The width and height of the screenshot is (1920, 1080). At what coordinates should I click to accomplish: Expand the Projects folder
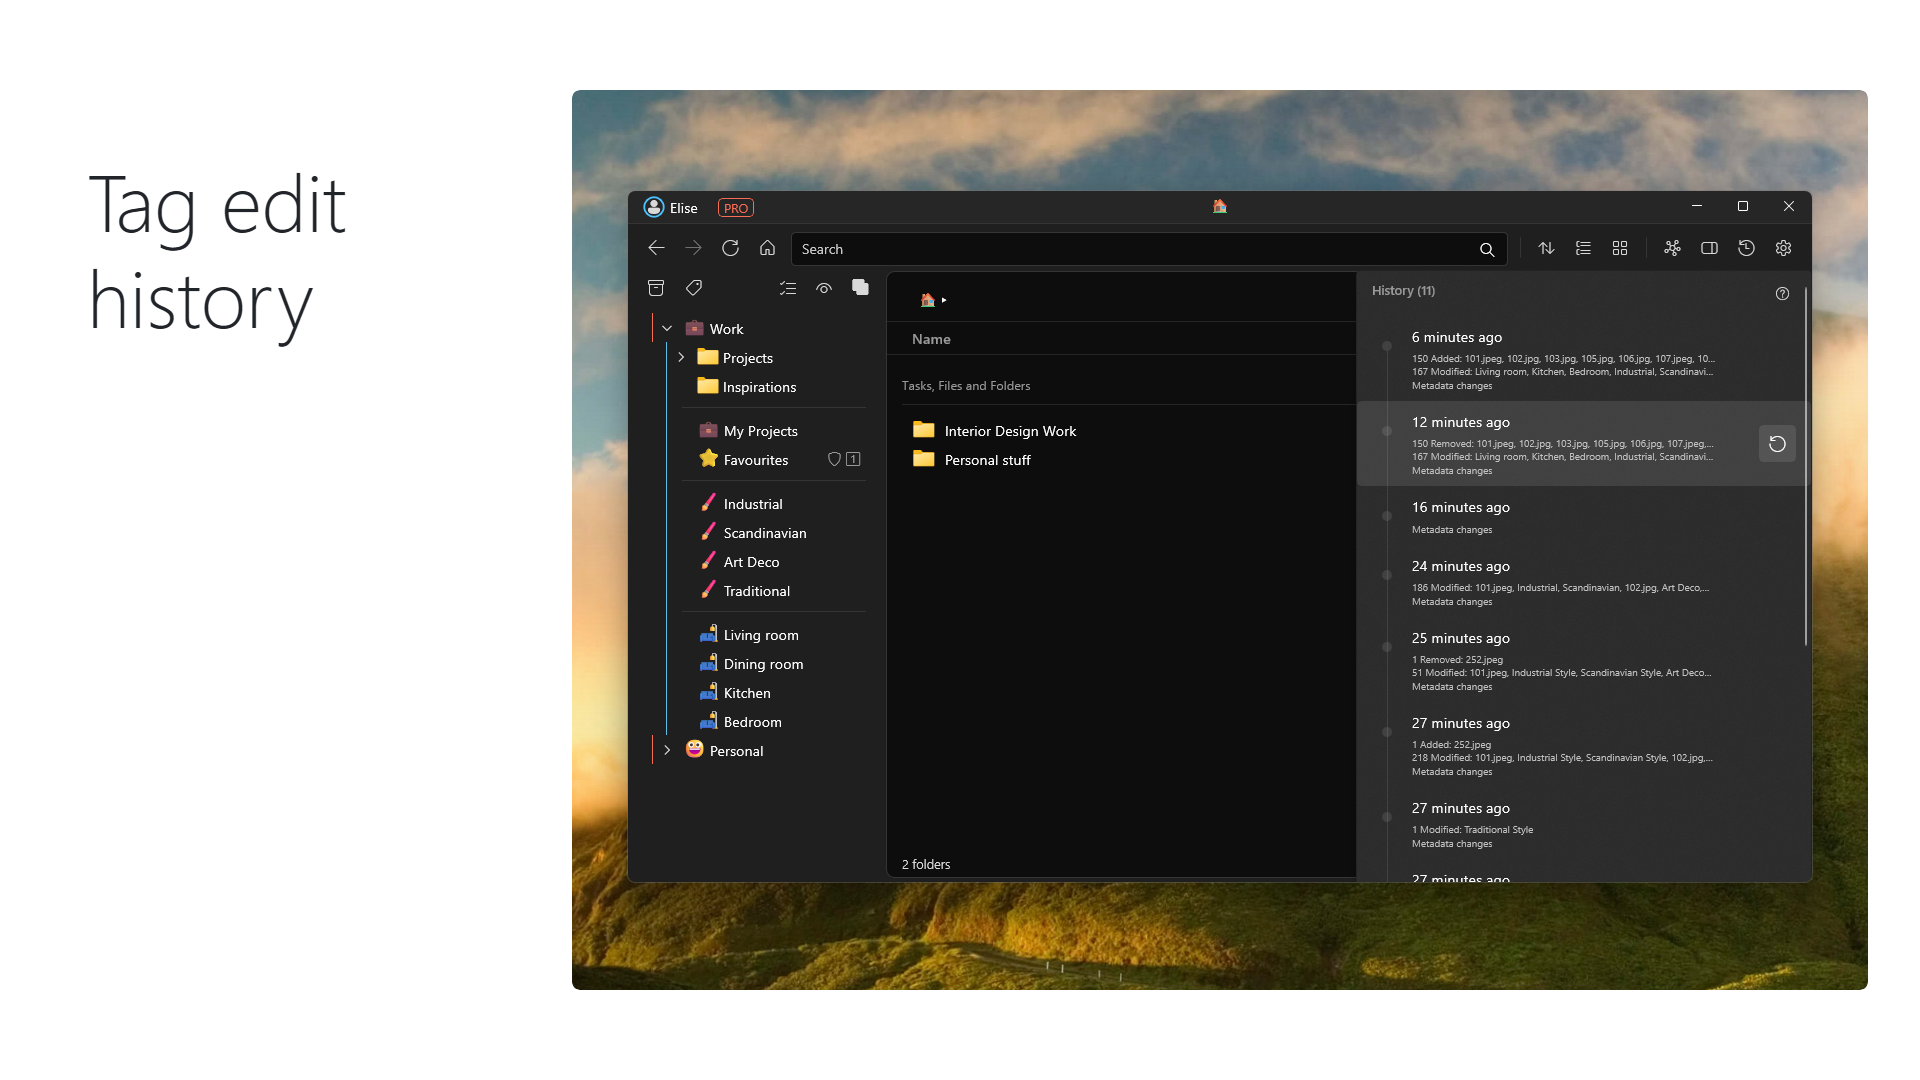point(681,357)
